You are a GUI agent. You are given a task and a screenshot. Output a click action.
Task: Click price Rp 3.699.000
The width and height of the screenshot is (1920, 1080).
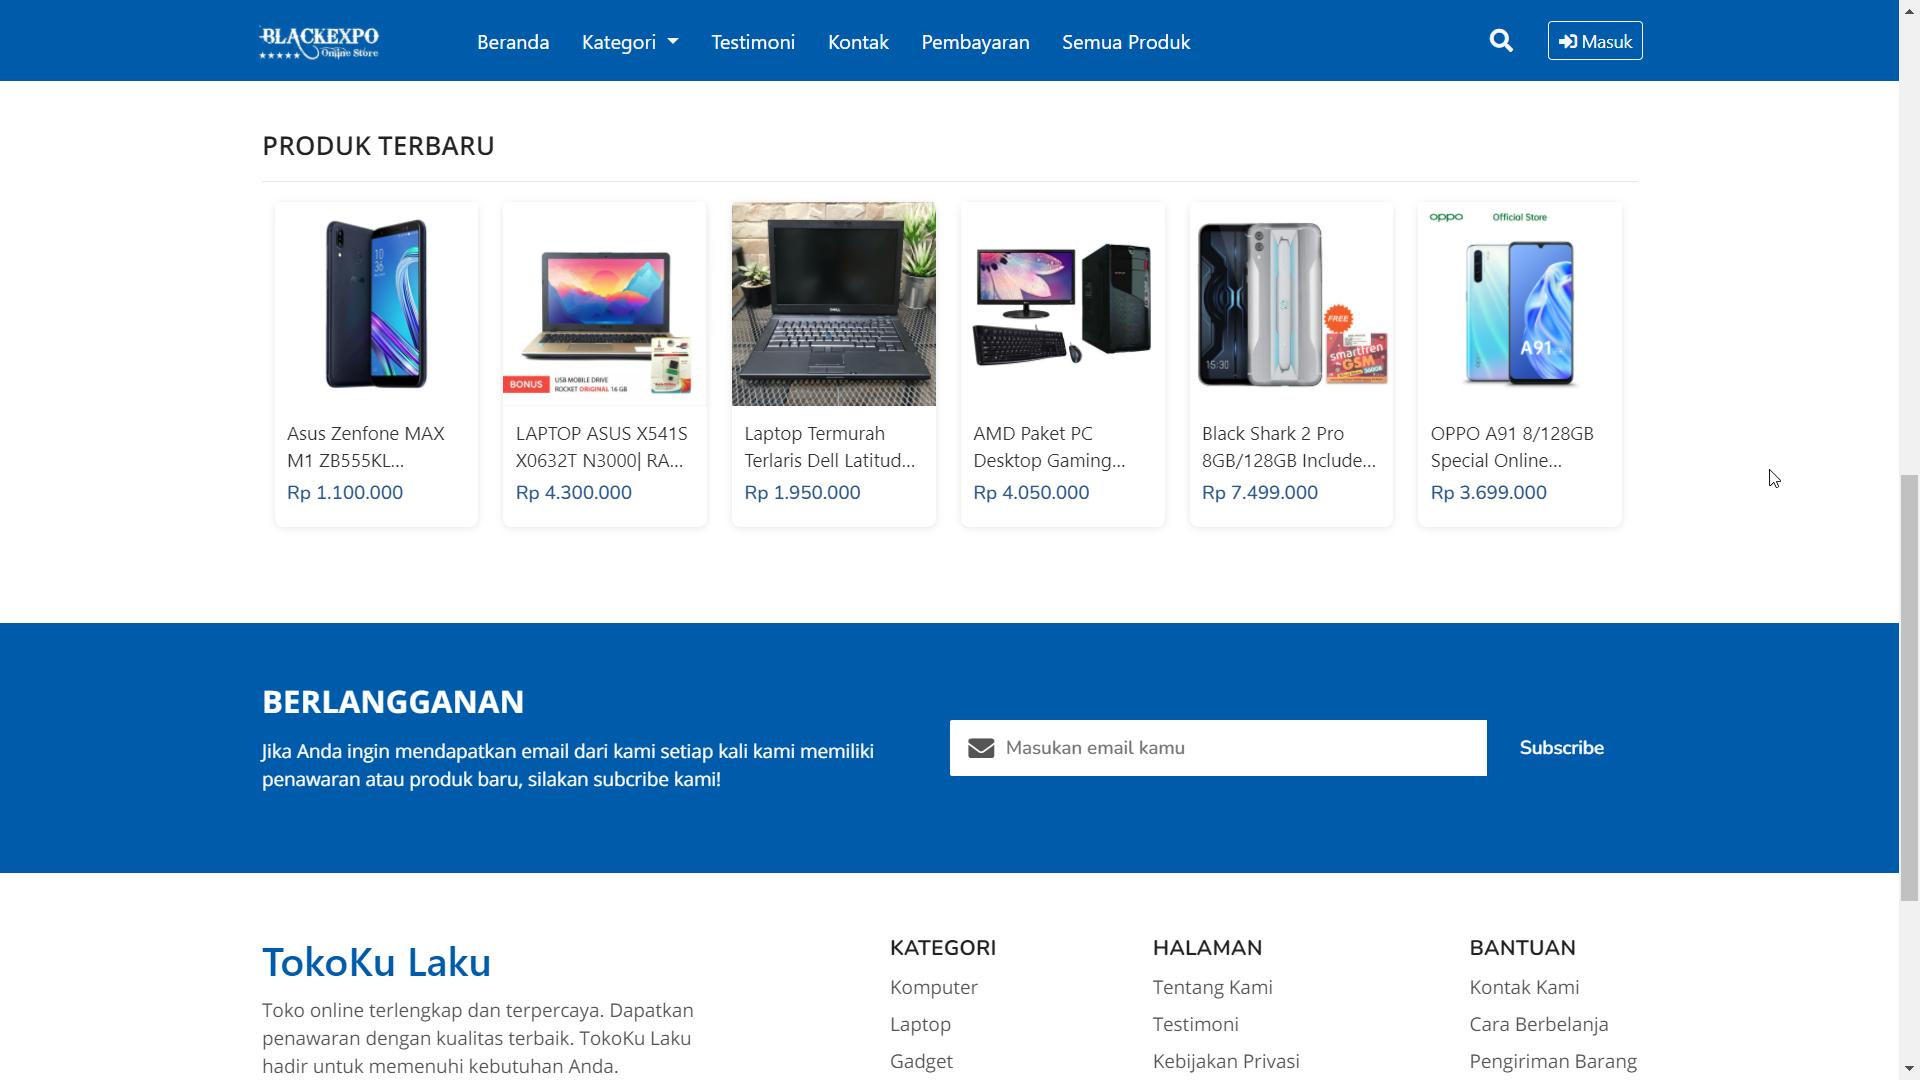pos(1489,492)
